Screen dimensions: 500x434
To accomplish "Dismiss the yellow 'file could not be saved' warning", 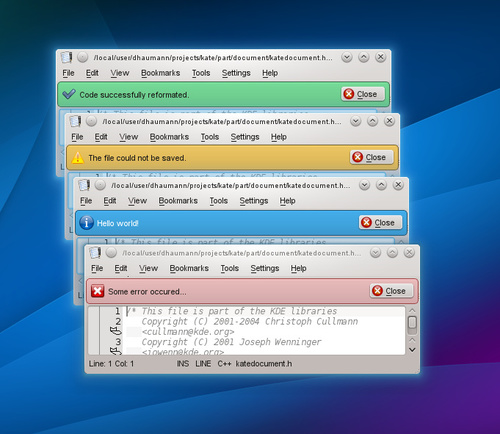I will pos(372,157).
